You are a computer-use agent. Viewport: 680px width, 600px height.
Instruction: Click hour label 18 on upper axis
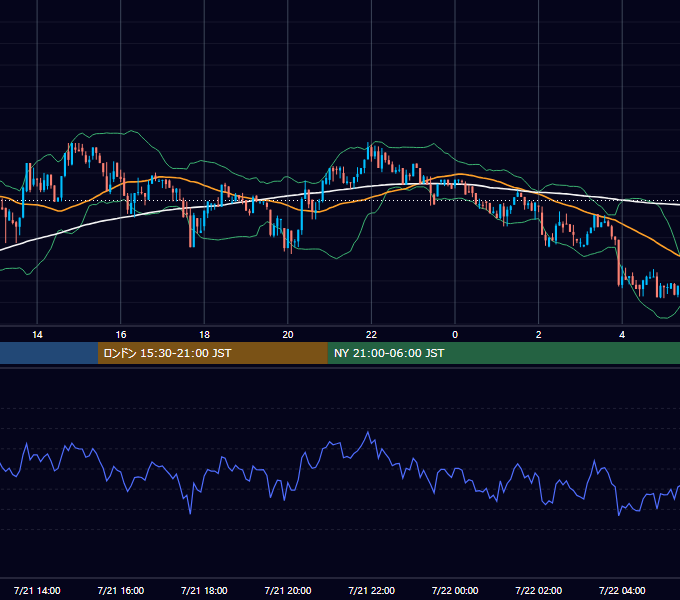204,335
